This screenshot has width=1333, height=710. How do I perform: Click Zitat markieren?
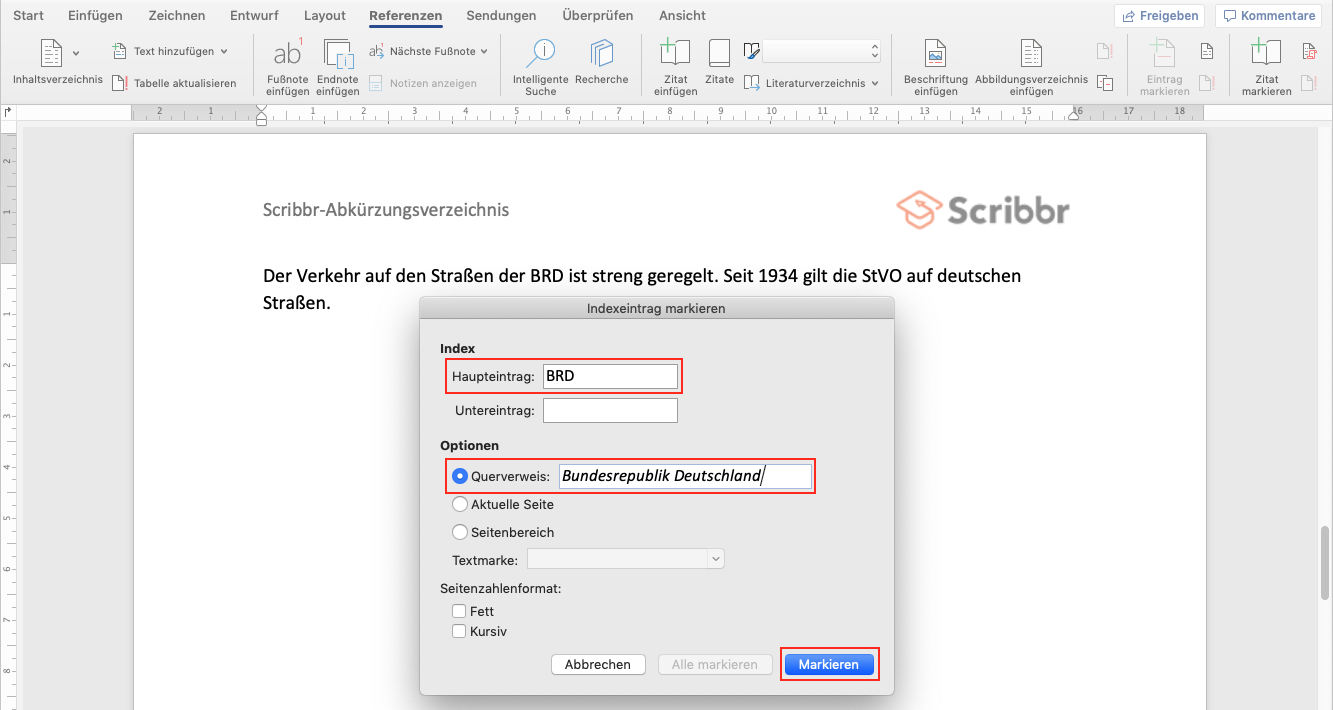point(1266,68)
